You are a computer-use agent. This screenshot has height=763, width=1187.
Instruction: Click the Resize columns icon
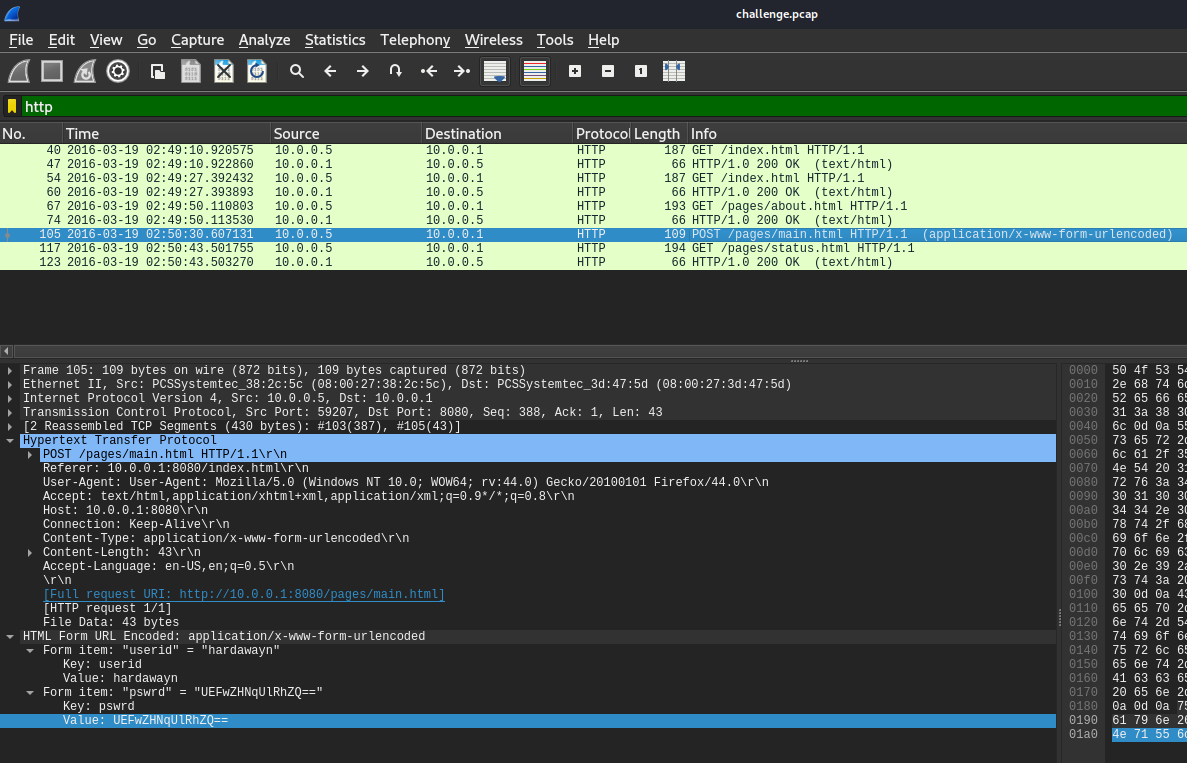[674, 71]
